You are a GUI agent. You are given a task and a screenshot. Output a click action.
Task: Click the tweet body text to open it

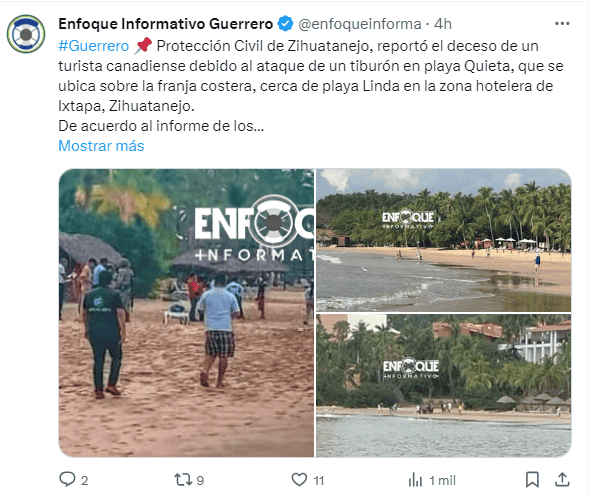click(x=311, y=86)
